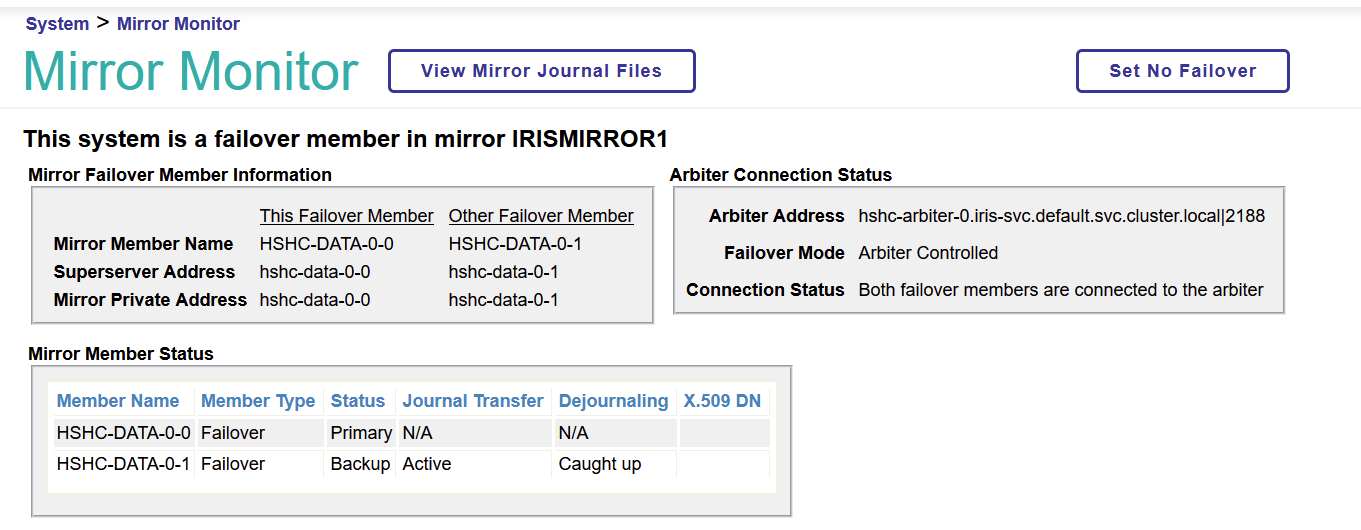Click the Arbiter Controlled failover mode text
The height and width of the screenshot is (530, 1361).
(x=928, y=253)
